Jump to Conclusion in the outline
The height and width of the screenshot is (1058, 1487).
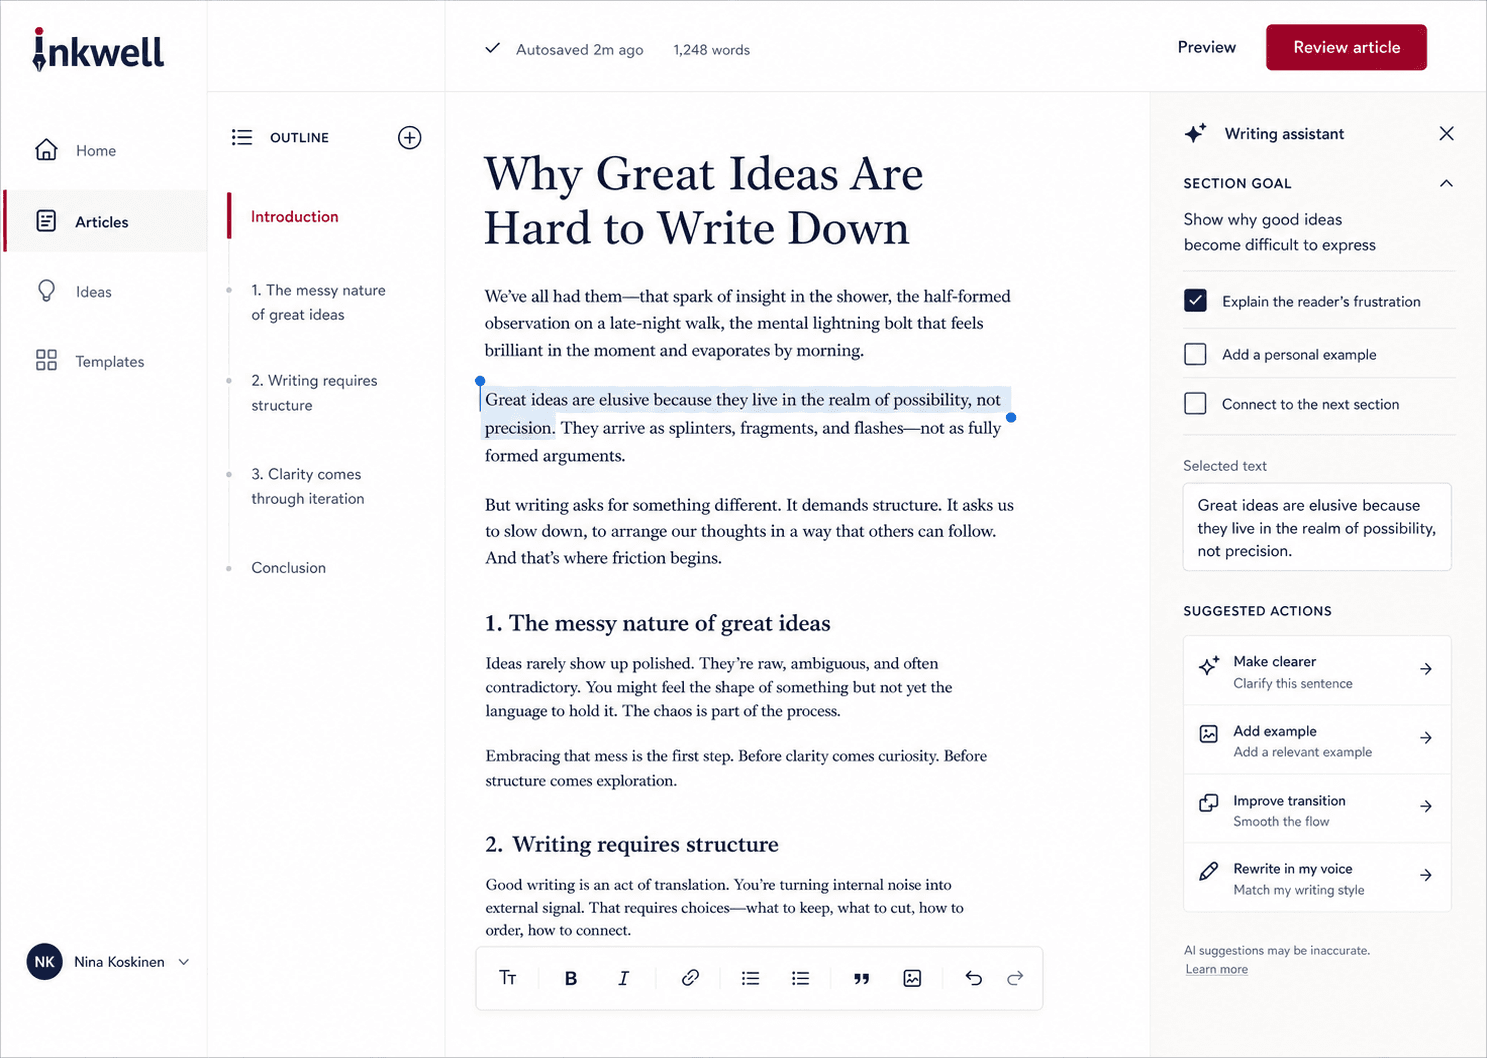click(x=288, y=567)
